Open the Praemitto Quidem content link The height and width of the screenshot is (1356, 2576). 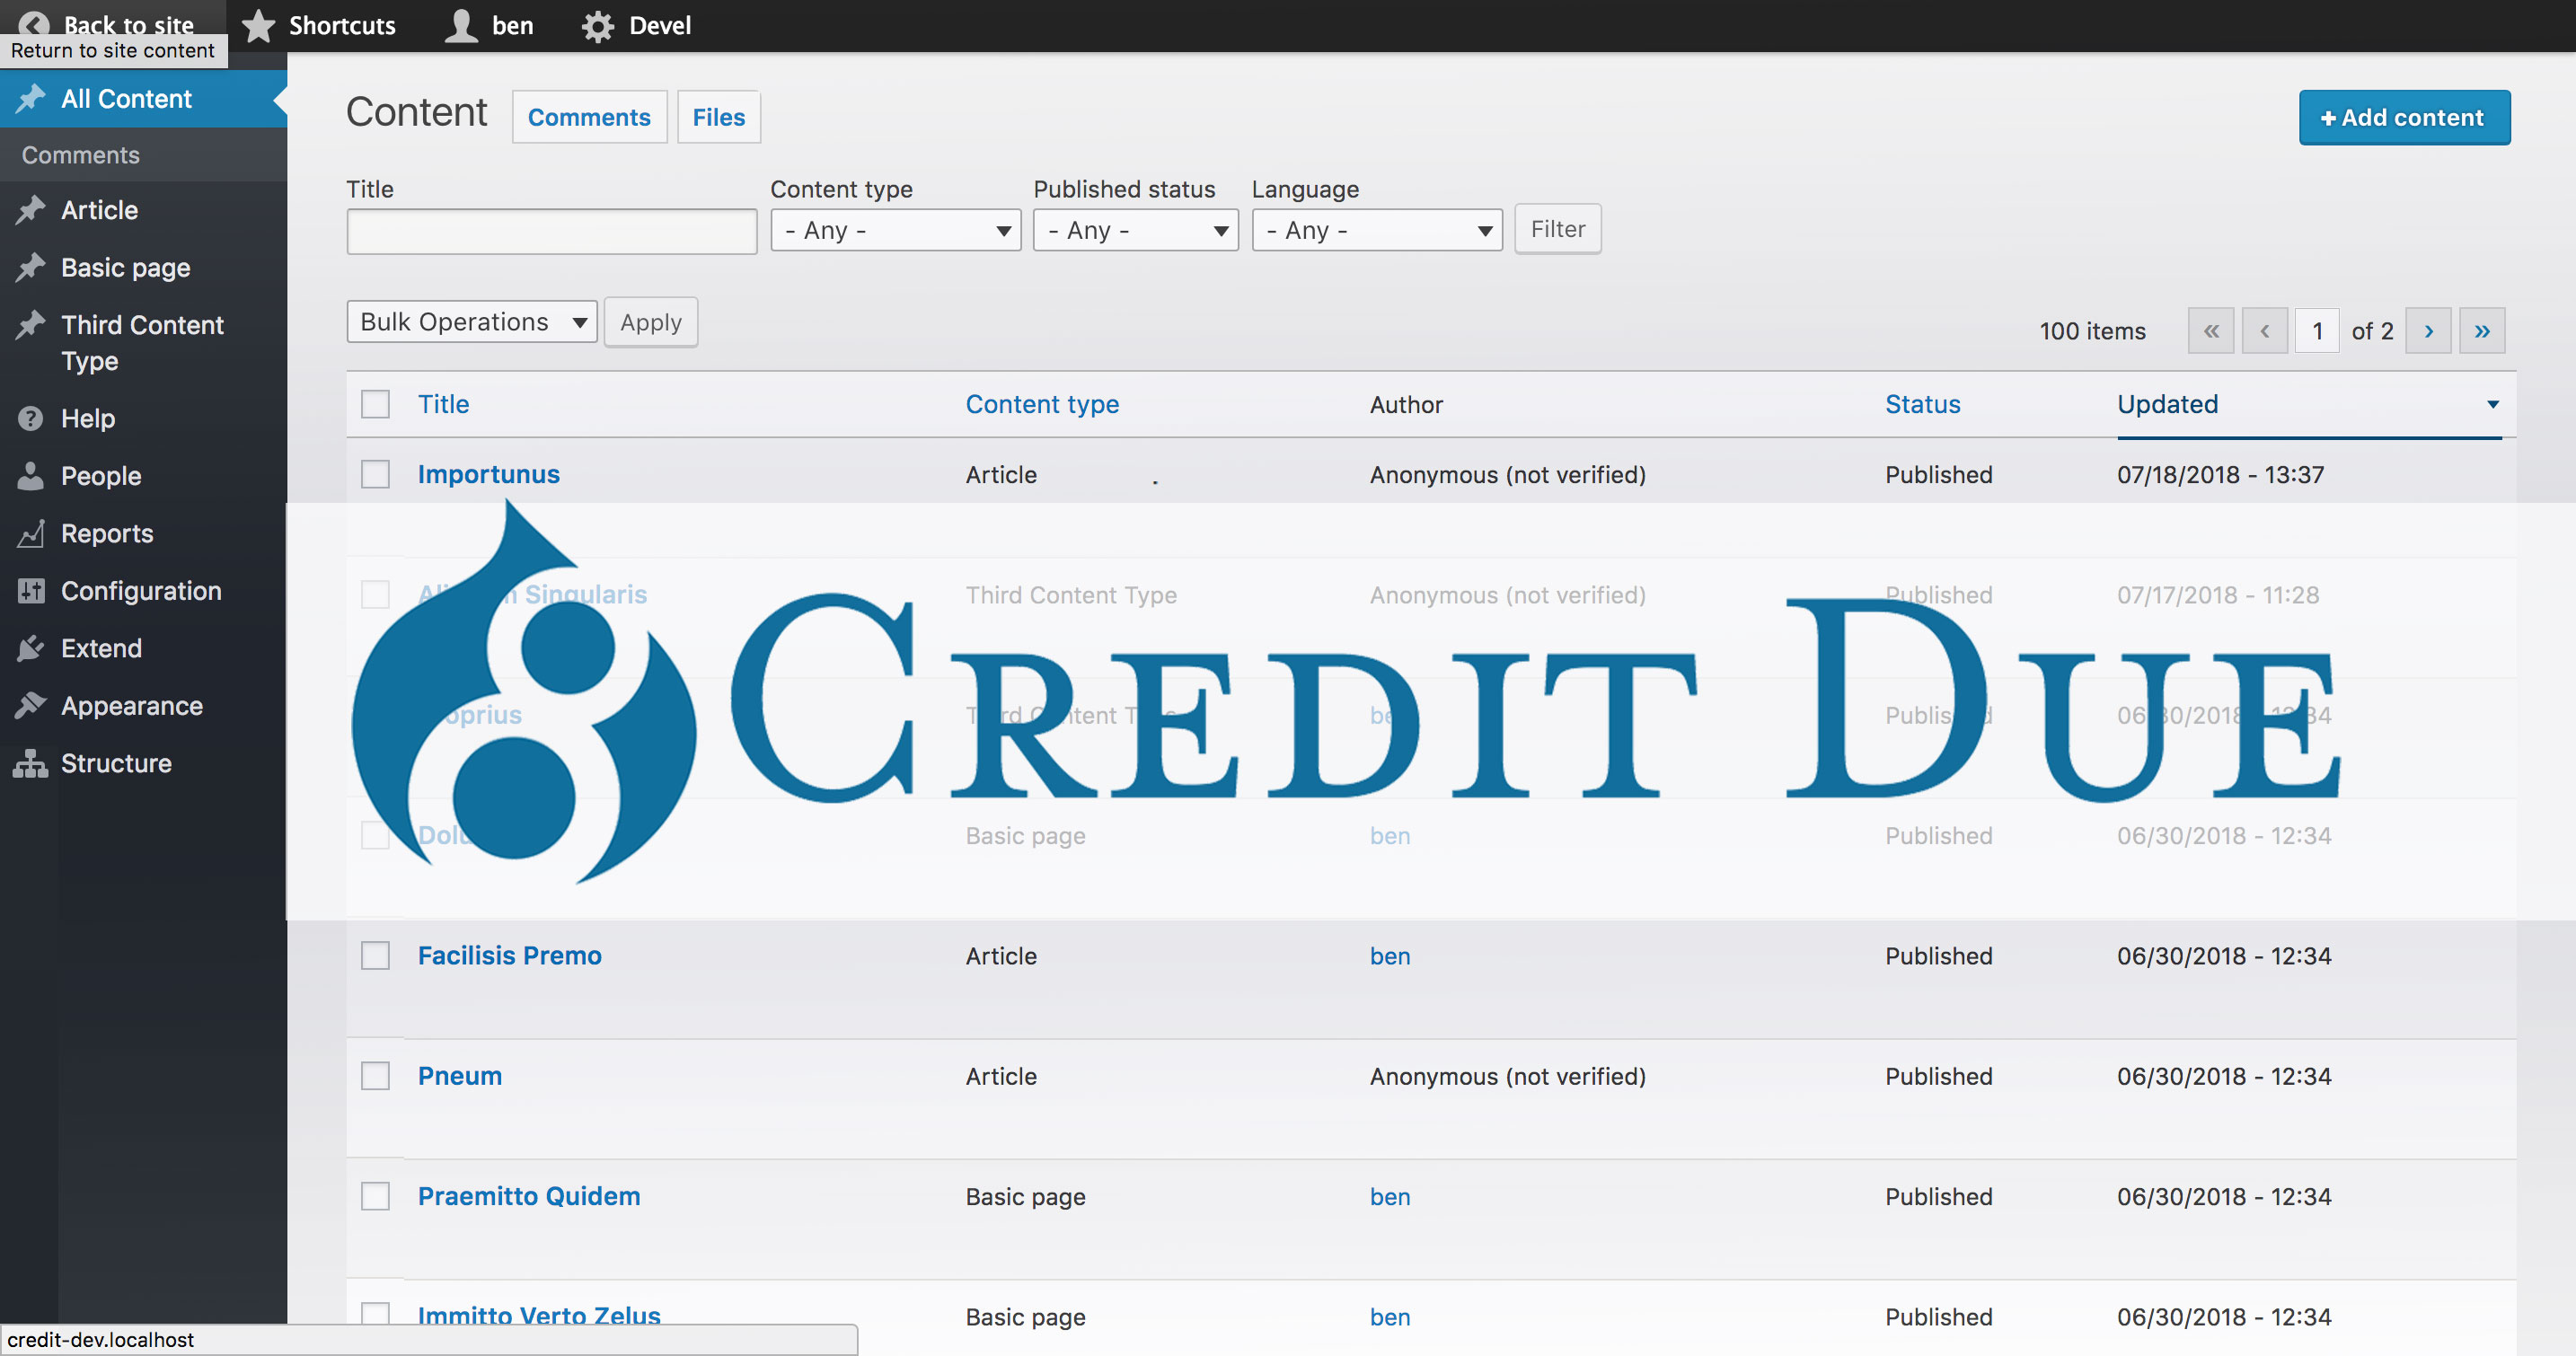tap(528, 1196)
